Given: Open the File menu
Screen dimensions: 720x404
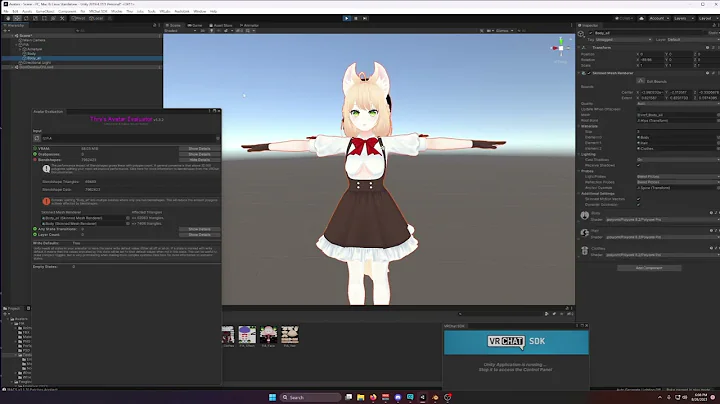Looking at the screenshot, I should click(x=6, y=11).
